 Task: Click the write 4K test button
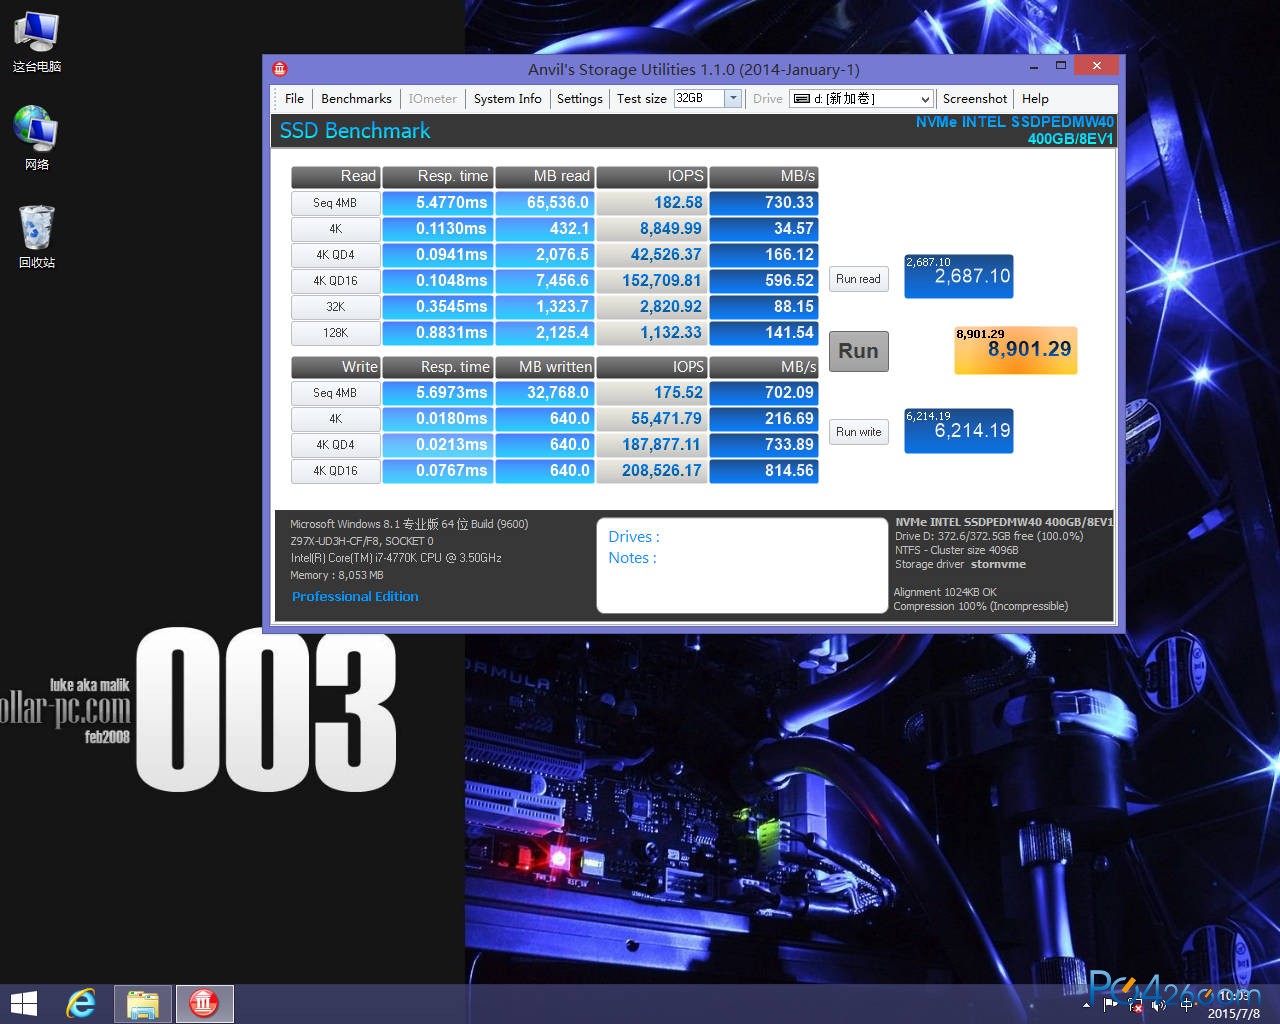[335, 419]
